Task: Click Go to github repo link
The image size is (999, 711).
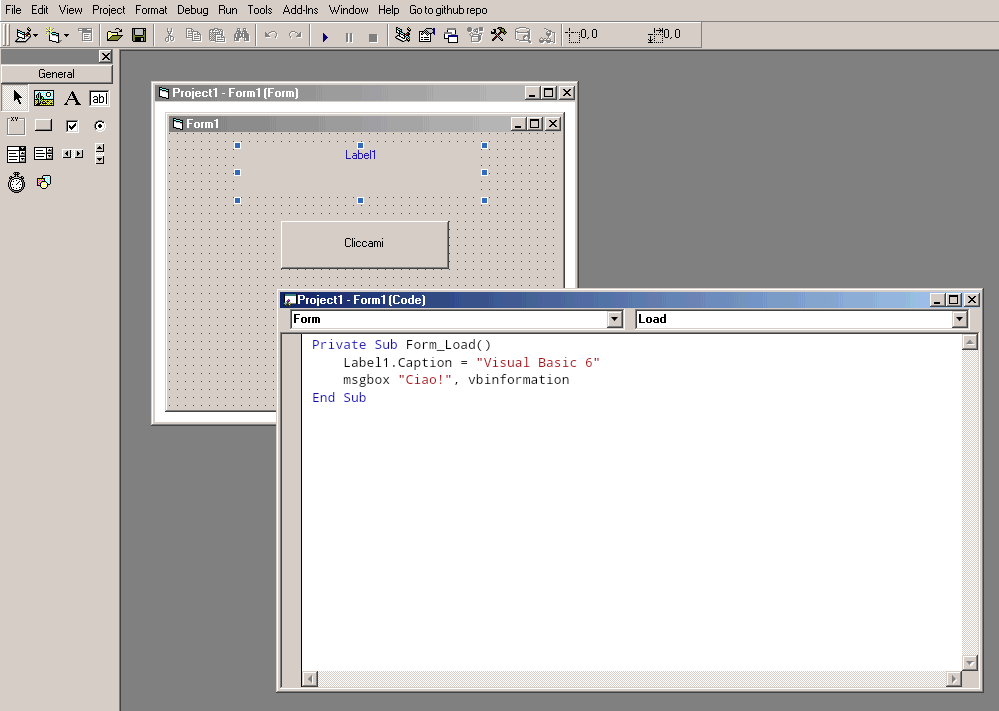Action: click(x=448, y=10)
